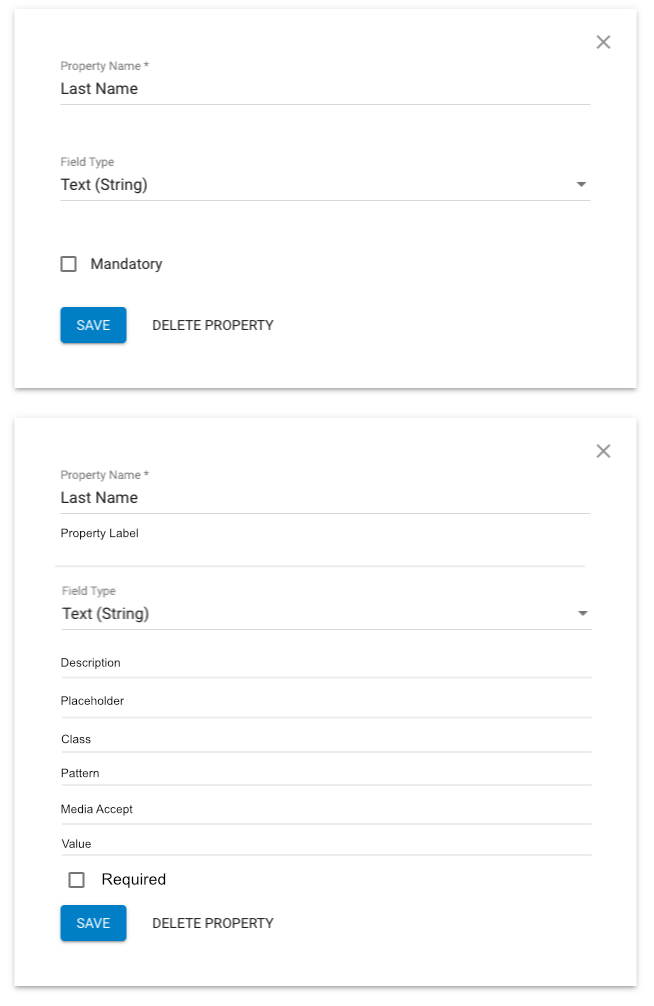Save the bottom property card
The height and width of the screenshot is (1006, 654).
93,923
